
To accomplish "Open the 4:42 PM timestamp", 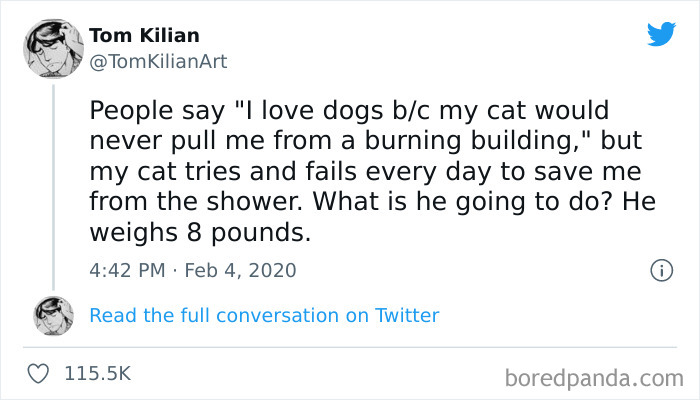I will pos(125,270).
